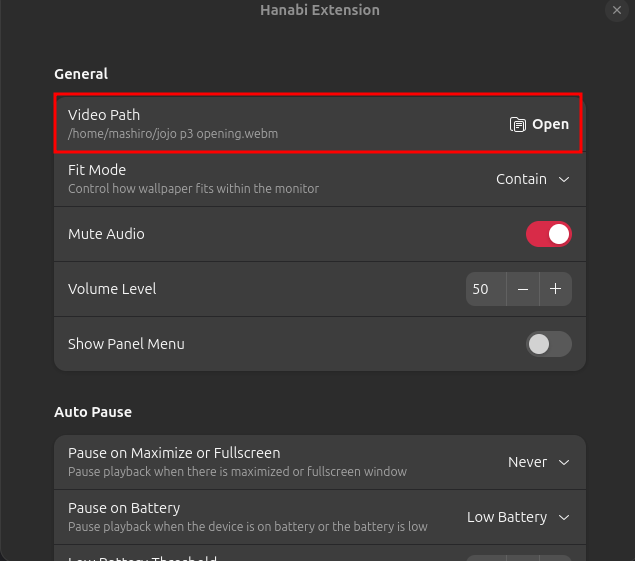
Task: Click the Mute Audio row label
Action: tap(106, 234)
